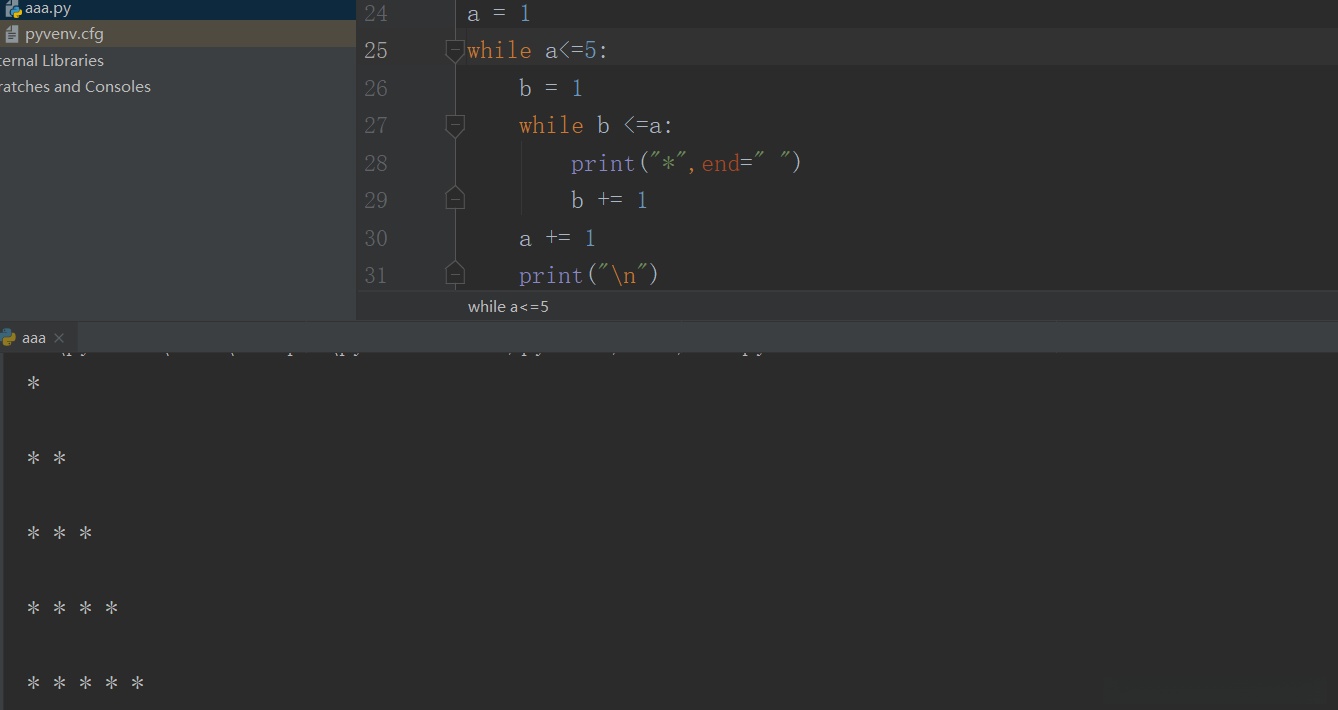The image size is (1338, 710).
Task: Open Scratches and Consoles node
Action: [x=74, y=86]
